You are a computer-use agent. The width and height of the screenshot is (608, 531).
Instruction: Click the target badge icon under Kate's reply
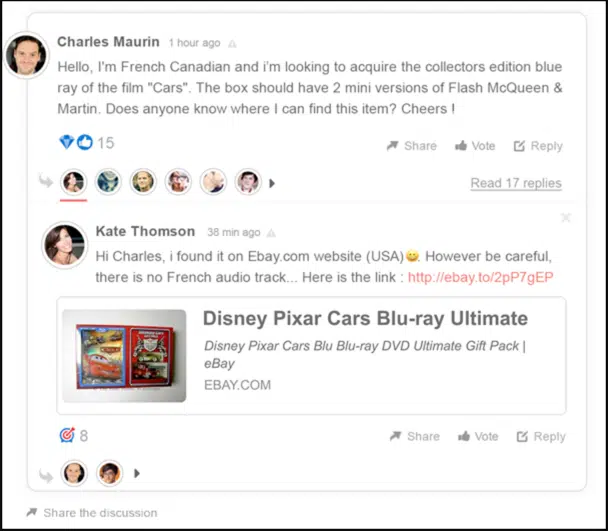click(67, 435)
